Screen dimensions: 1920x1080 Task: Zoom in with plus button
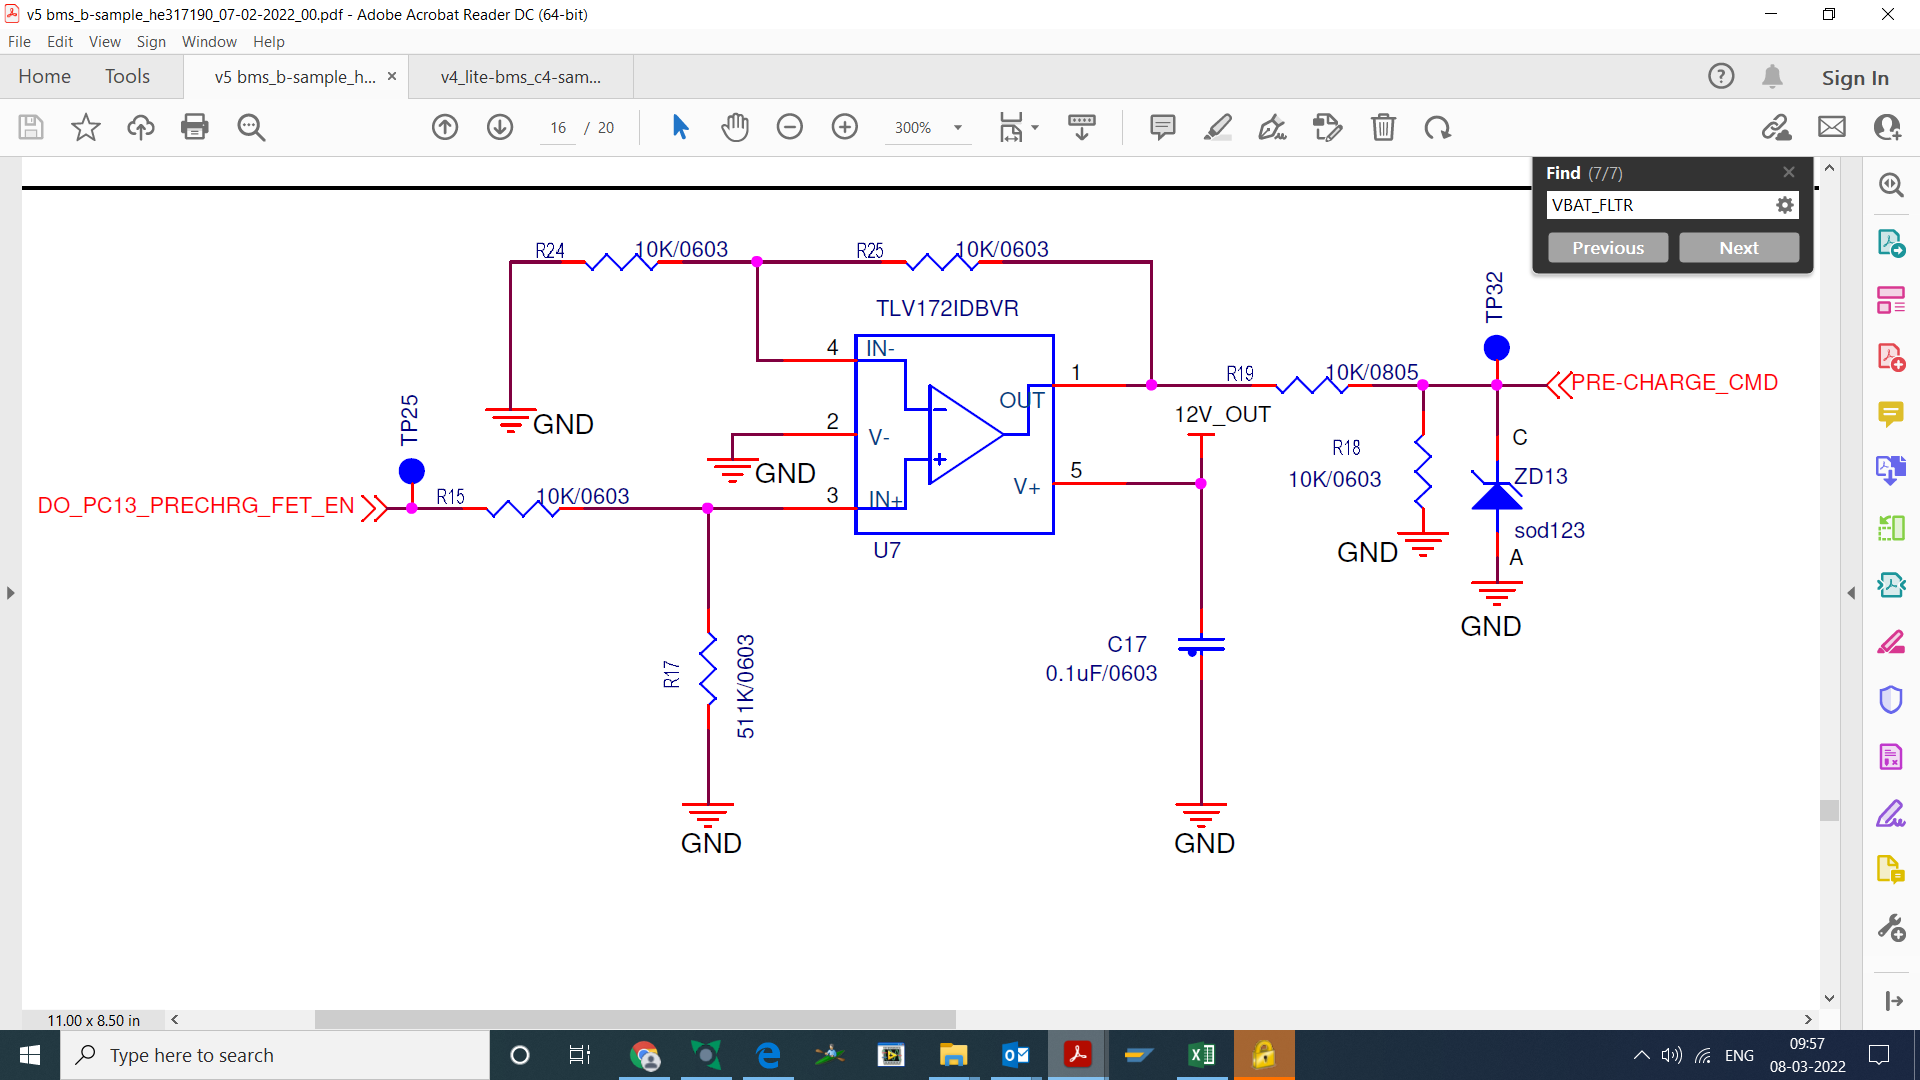[845, 127]
